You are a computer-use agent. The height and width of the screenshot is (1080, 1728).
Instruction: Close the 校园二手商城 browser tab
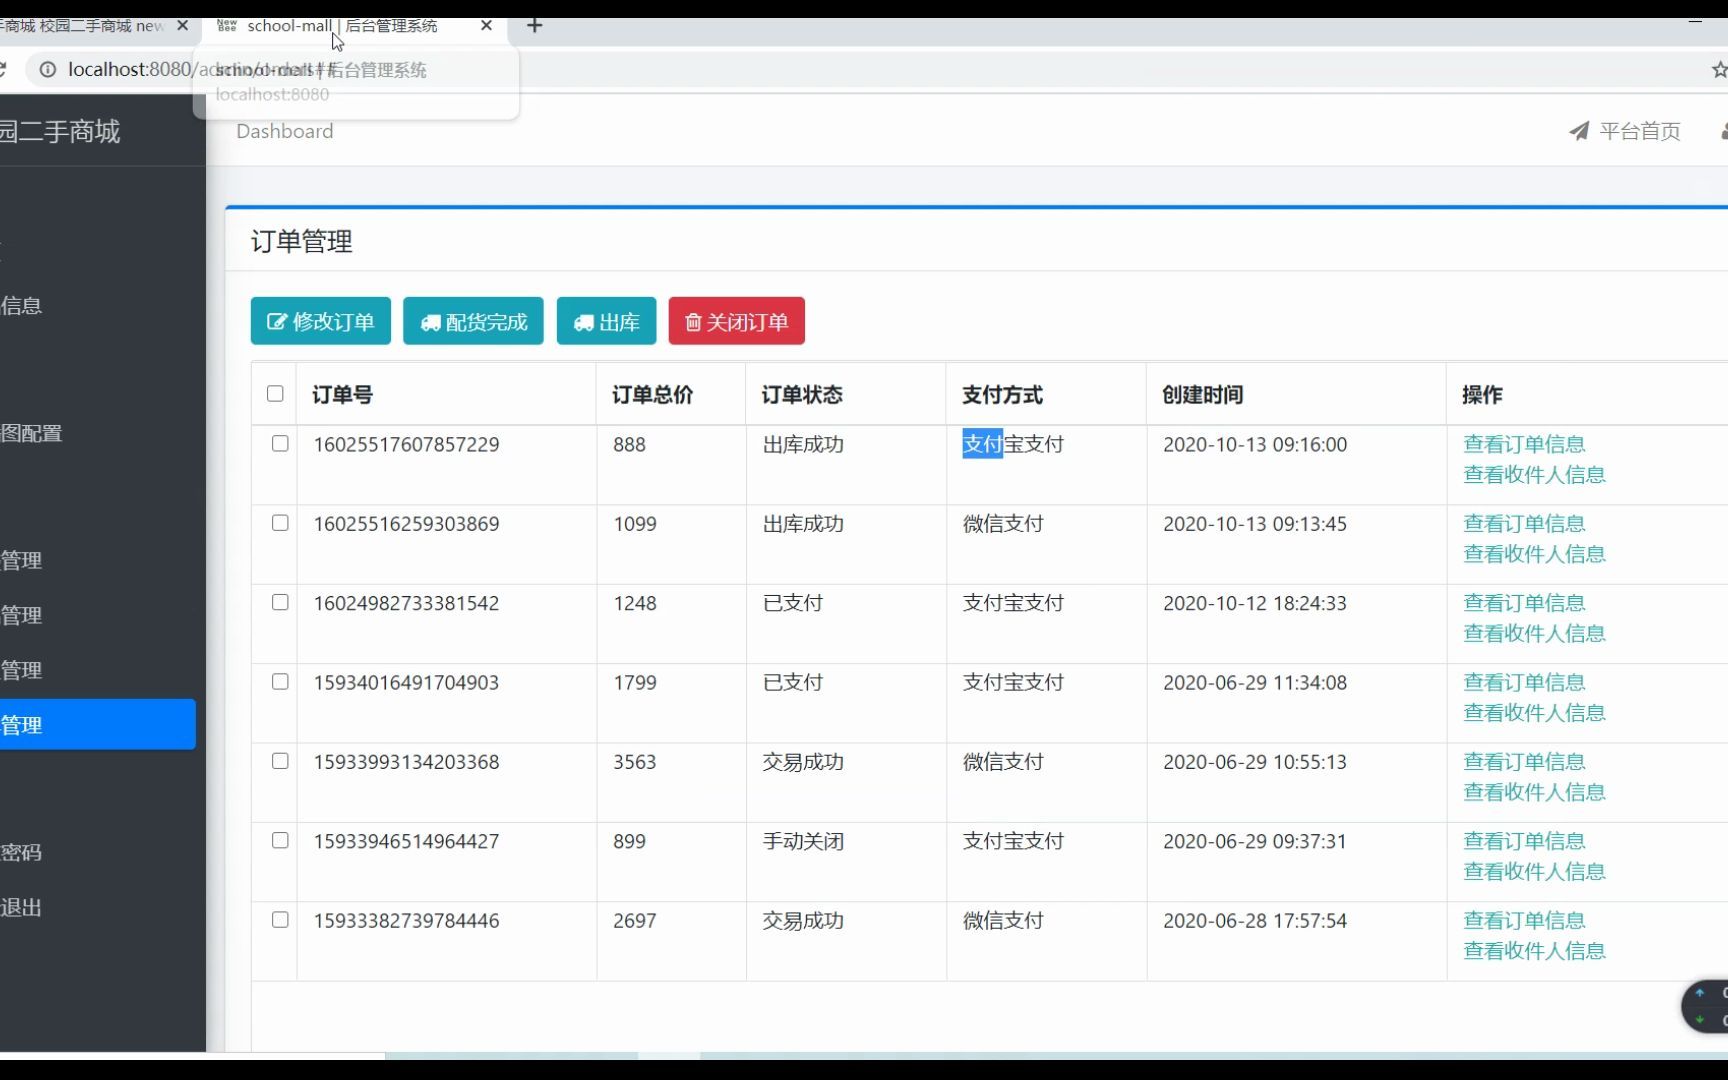point(182,26)
